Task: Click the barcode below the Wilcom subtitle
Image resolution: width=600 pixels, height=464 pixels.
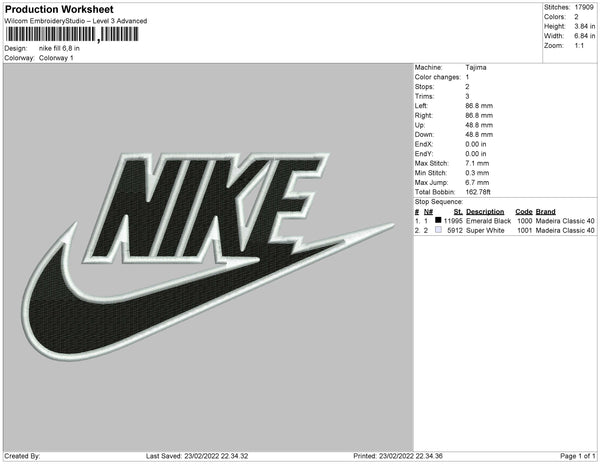Action: pyautogui.click(x=72, y=35)
